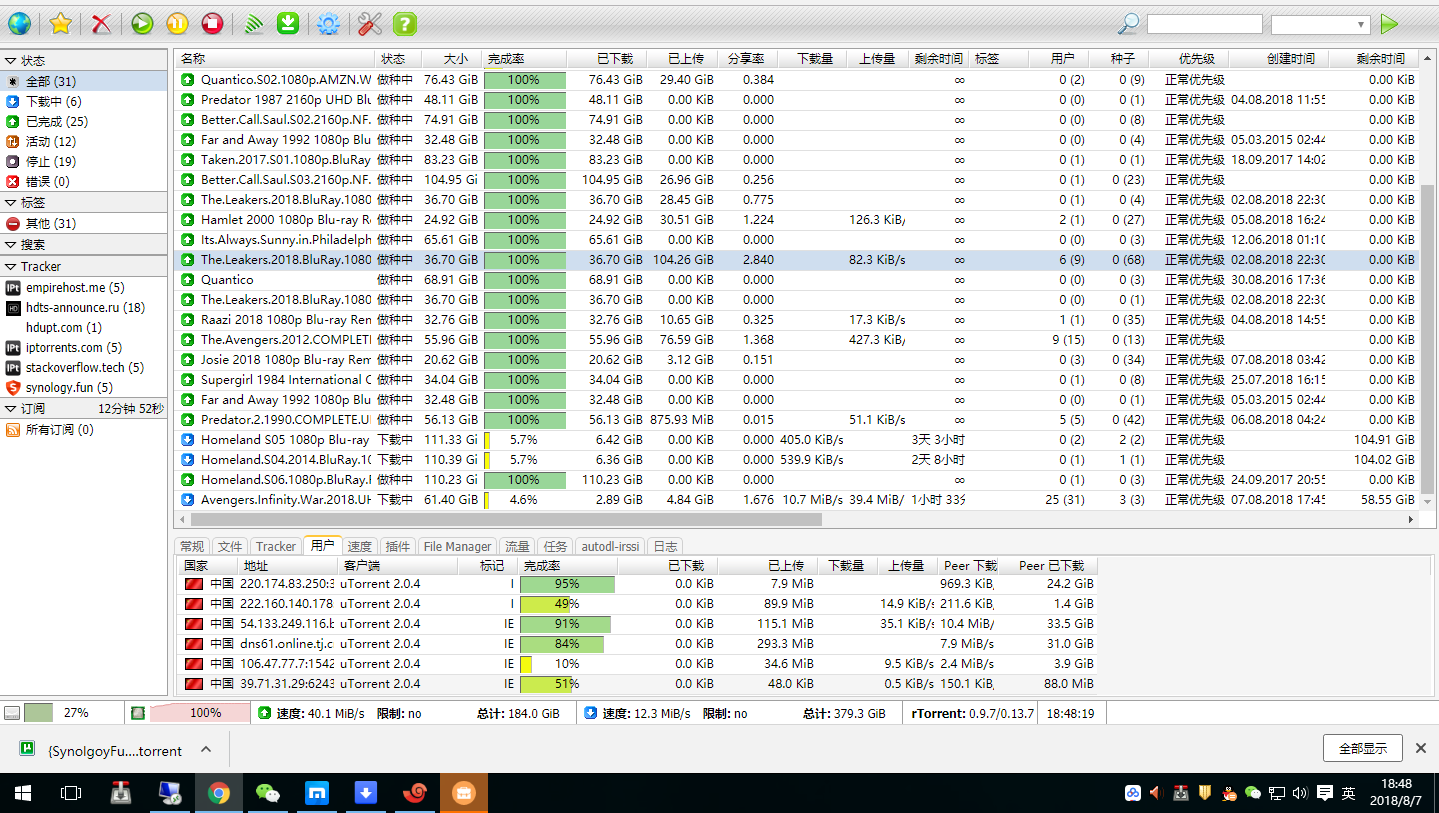
Task: Switch to the 文件 details tab
Action: [x=230, y=546]
